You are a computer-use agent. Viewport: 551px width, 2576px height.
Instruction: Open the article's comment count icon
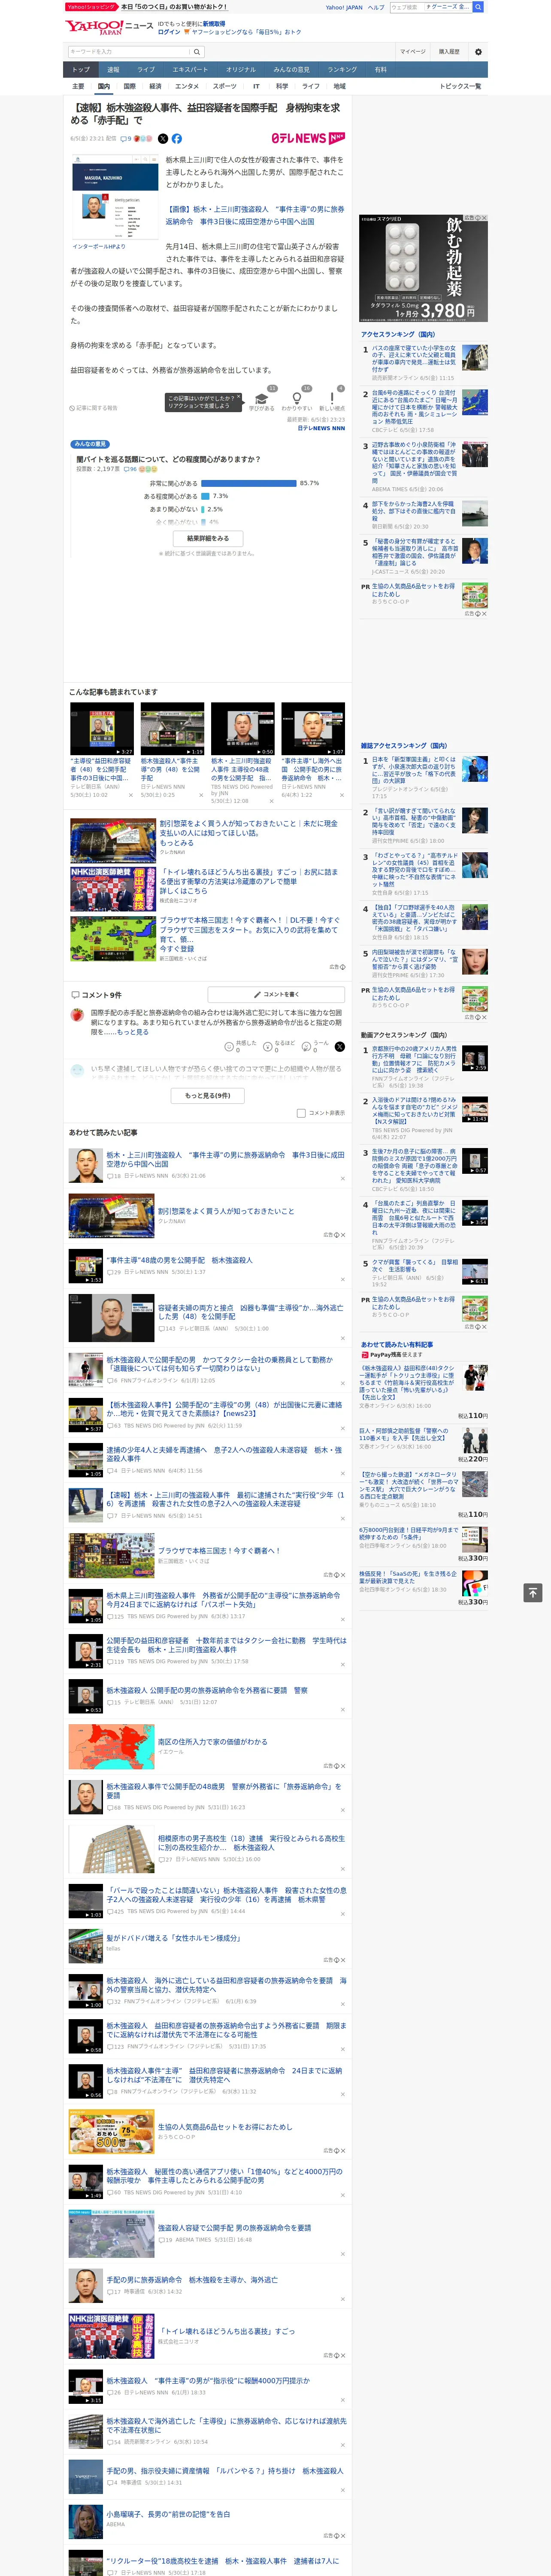[126, 139]
